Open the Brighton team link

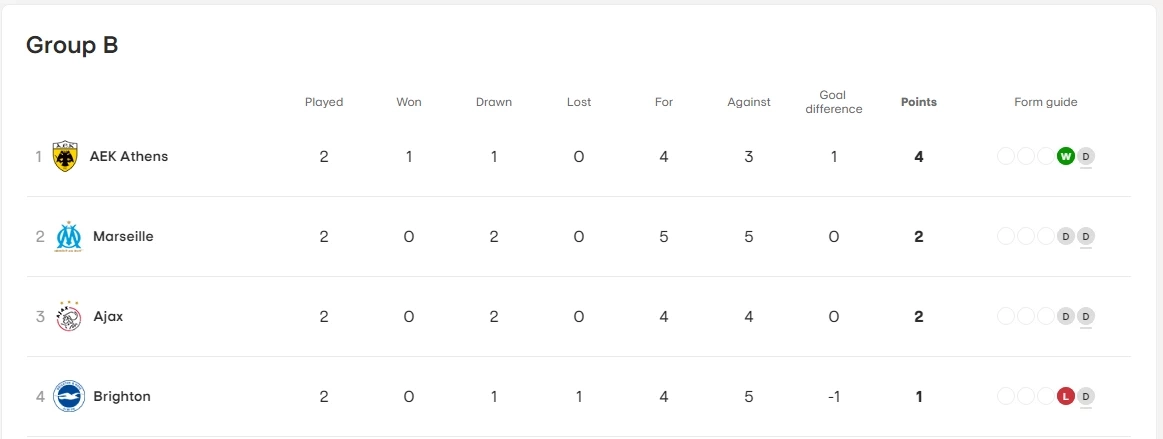(122, 397)
